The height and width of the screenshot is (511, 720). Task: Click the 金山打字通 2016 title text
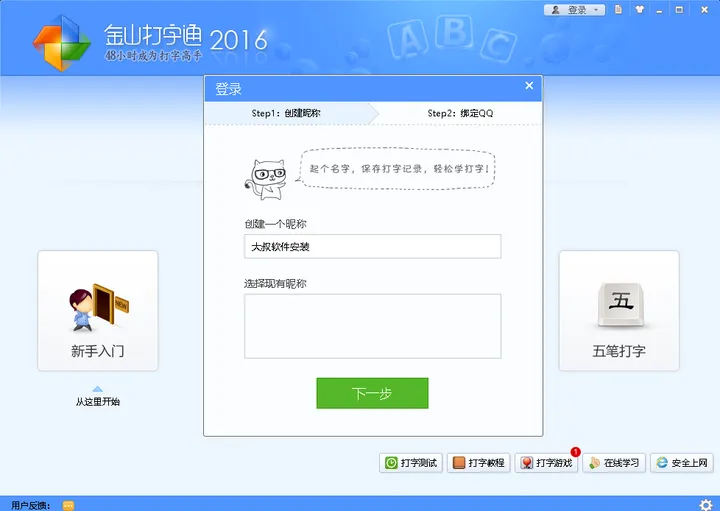click(186, 36)
